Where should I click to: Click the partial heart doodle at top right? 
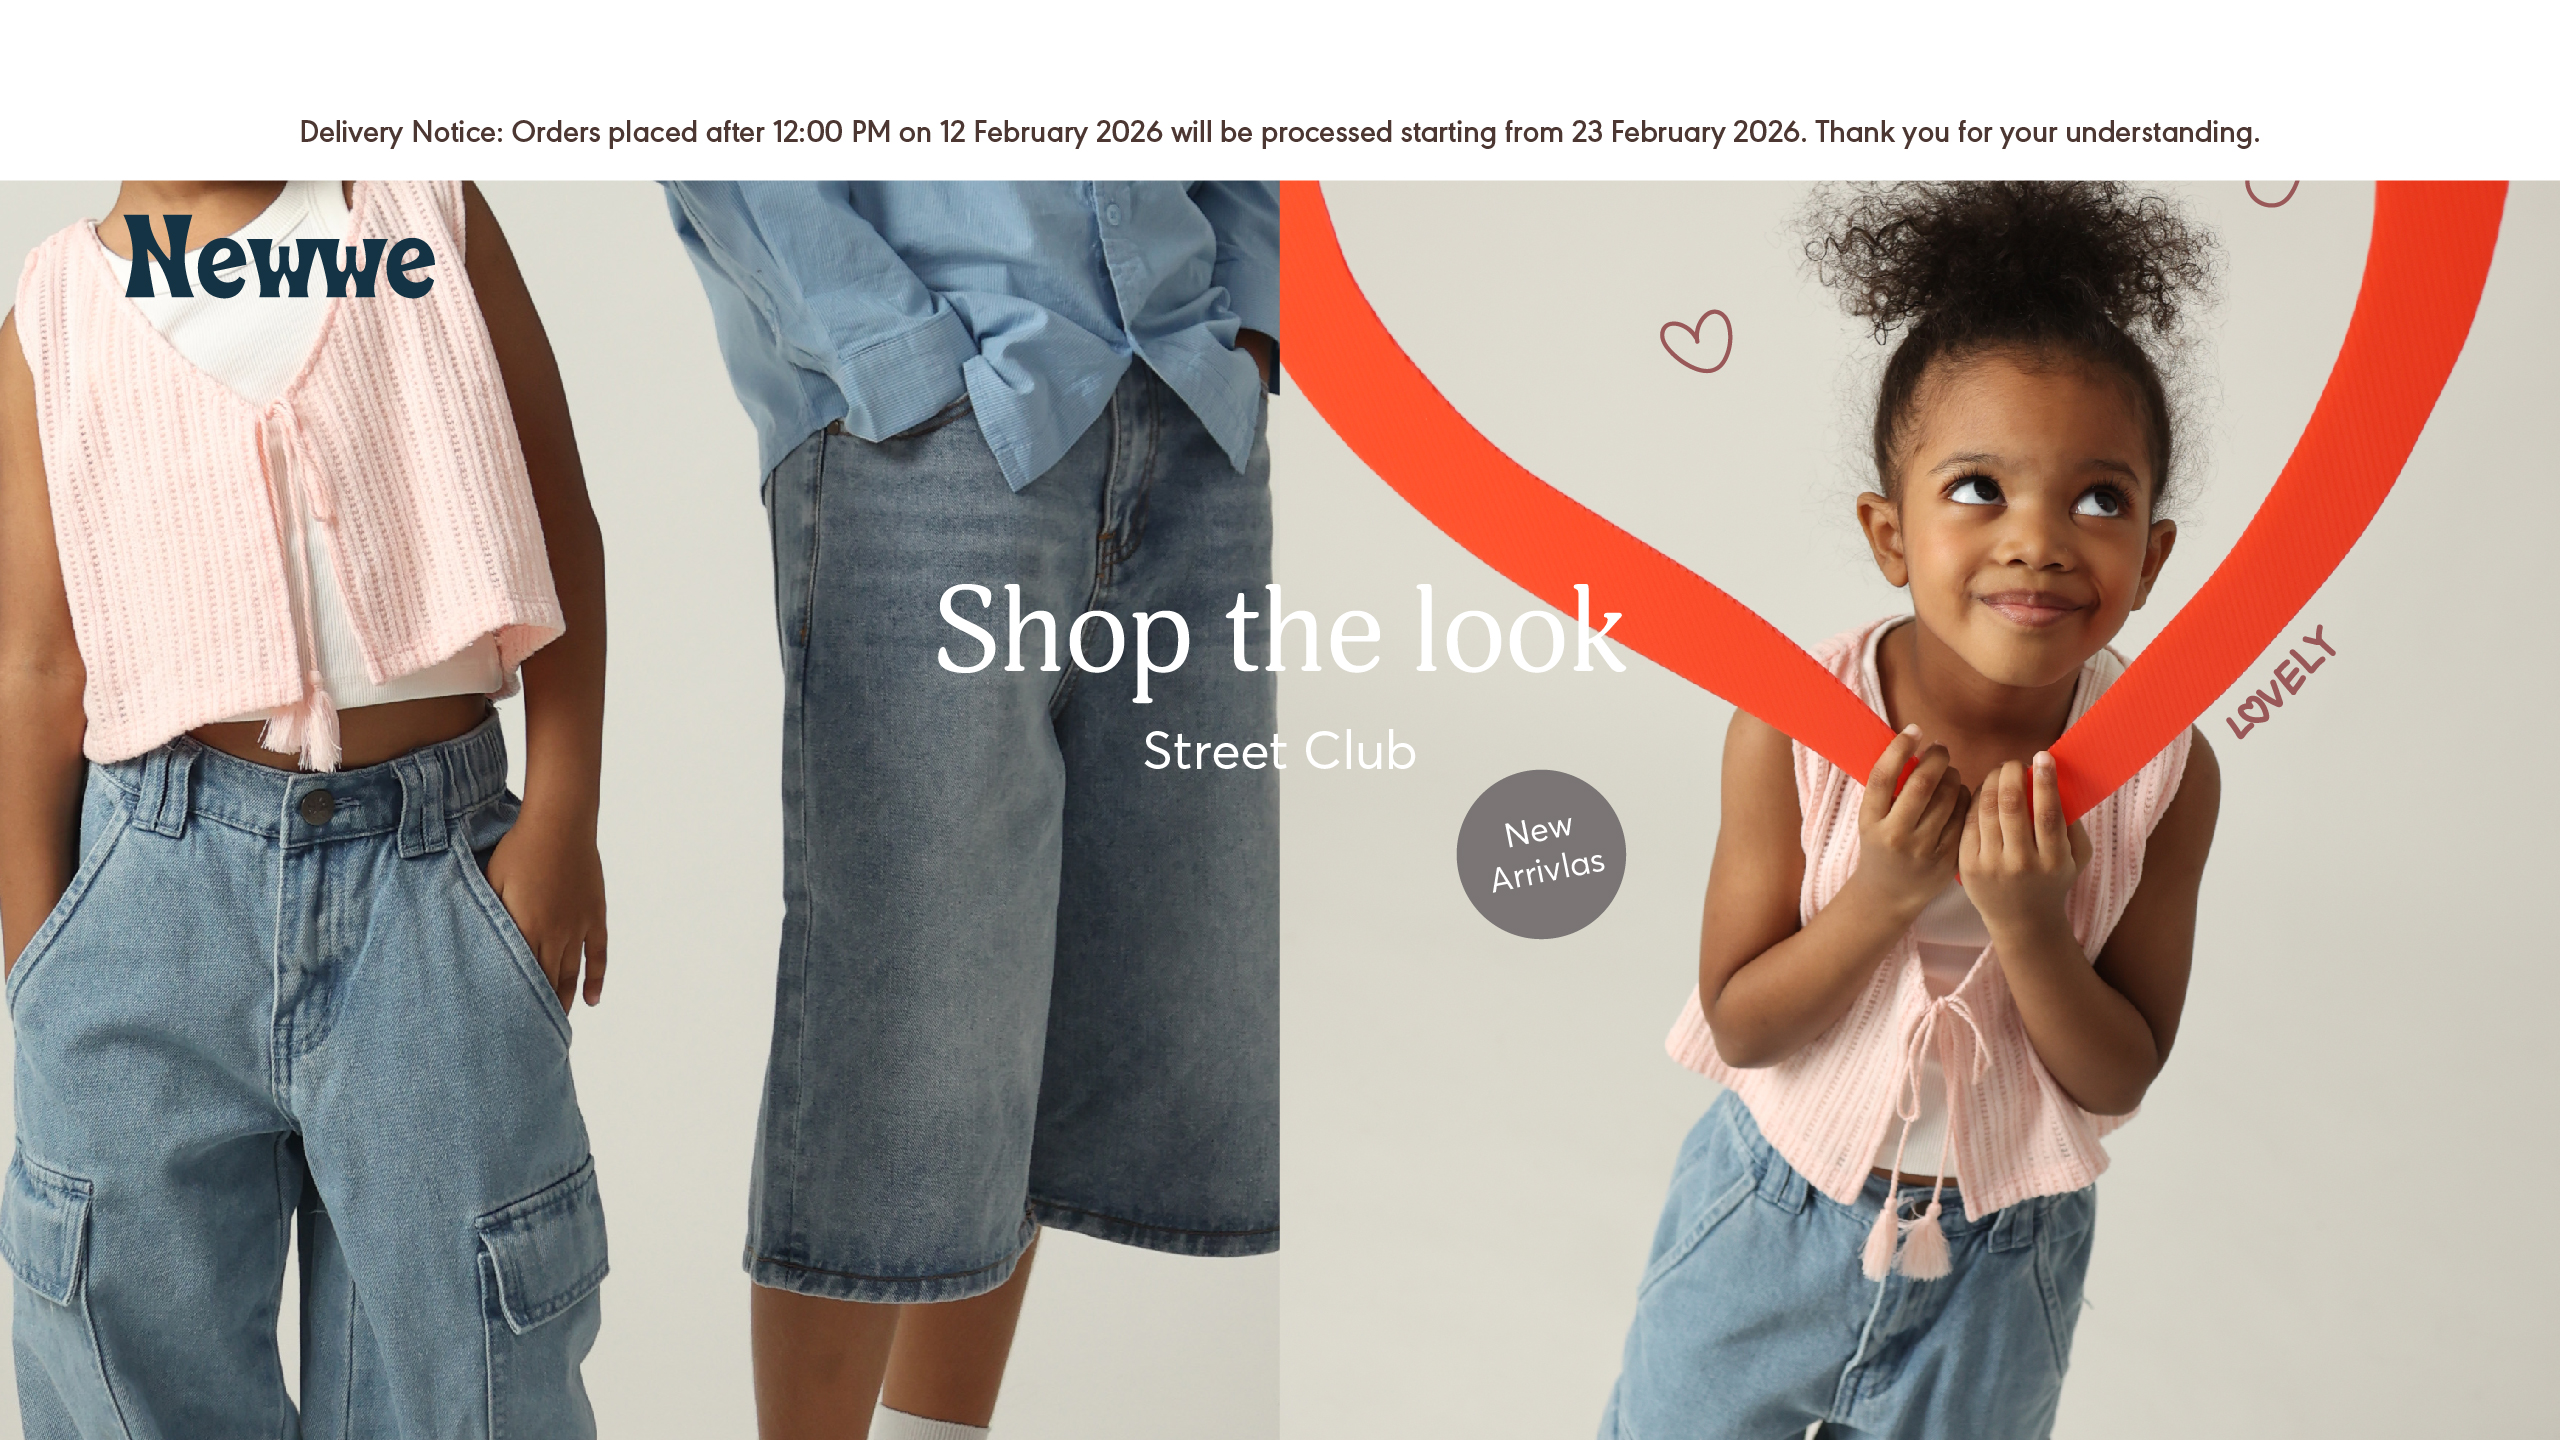point(2272,193)
